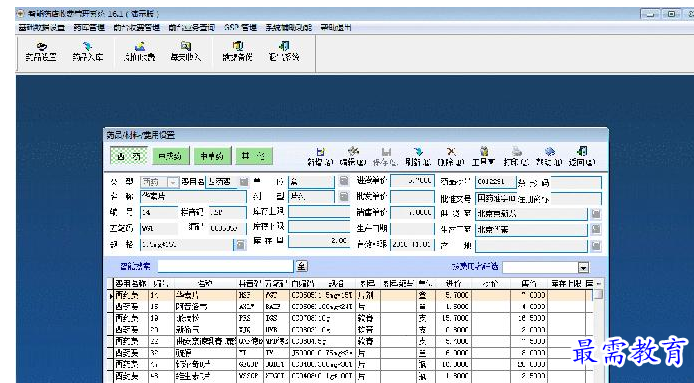The height and width of the screenshot is (383, 694).
Task: Click lookup icon next to 供货商 field
Action: (596, 214)
